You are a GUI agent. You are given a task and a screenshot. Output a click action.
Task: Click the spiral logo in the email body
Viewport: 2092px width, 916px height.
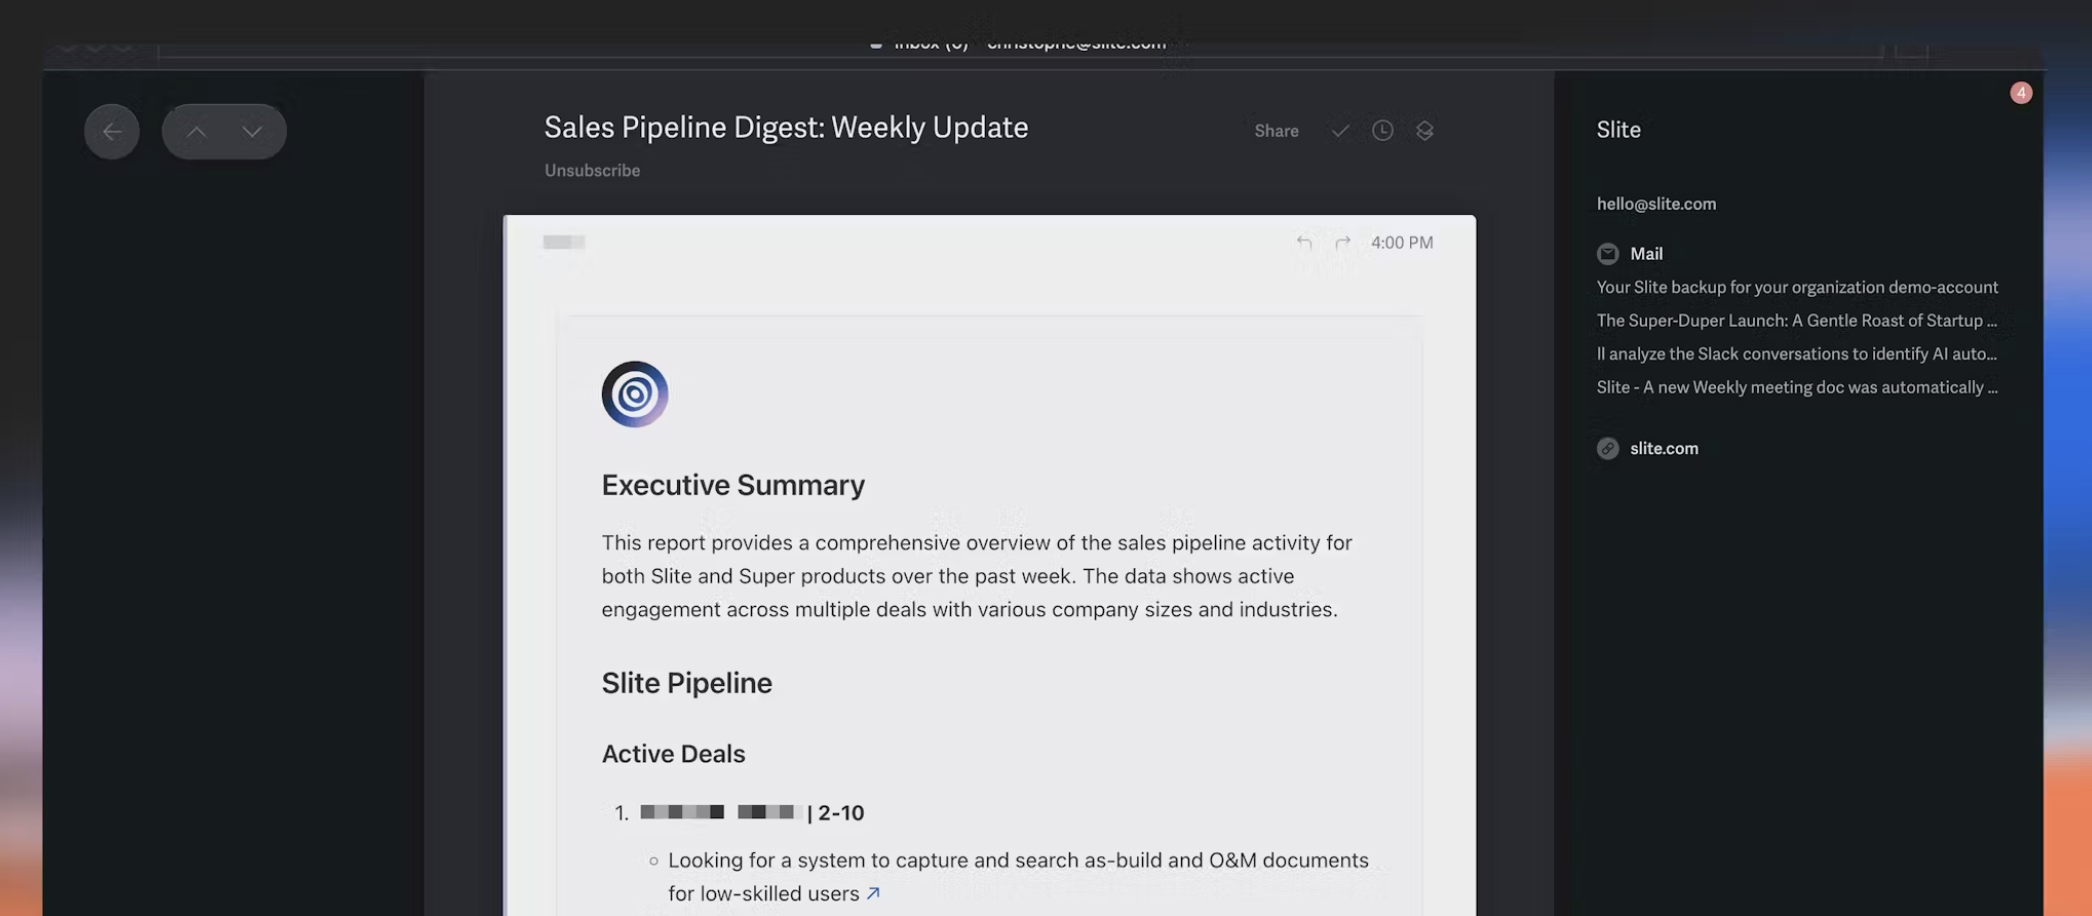pyautogui.click(x=635, y=394)
